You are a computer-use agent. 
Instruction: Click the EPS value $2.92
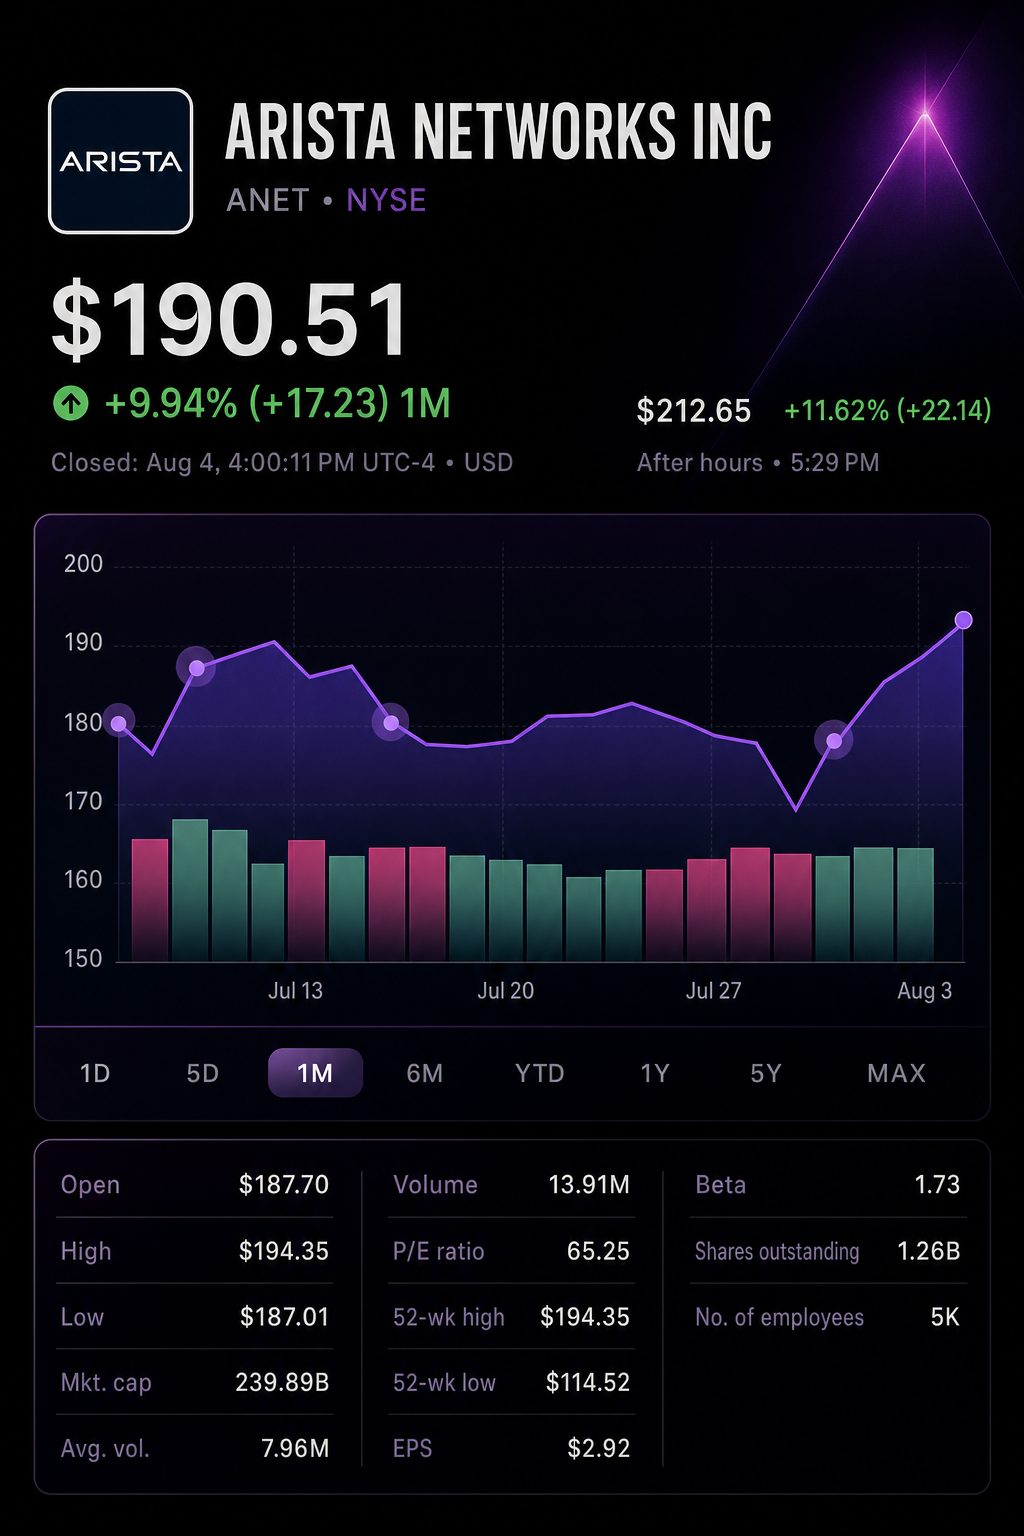(x=598, y=1449)
